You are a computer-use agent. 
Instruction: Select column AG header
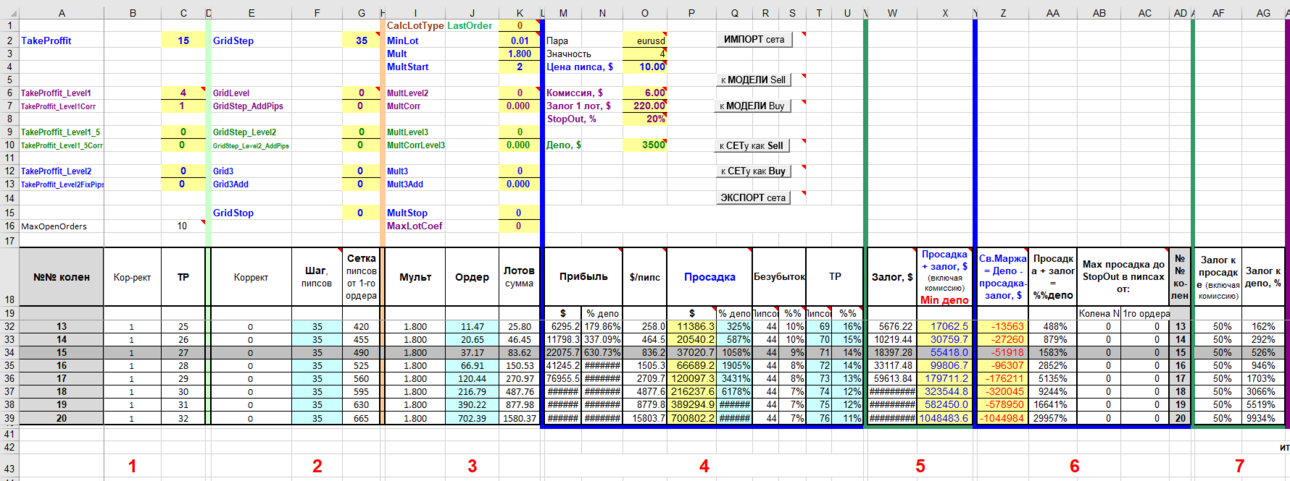pyautogui.click(x=1264, y=11)
